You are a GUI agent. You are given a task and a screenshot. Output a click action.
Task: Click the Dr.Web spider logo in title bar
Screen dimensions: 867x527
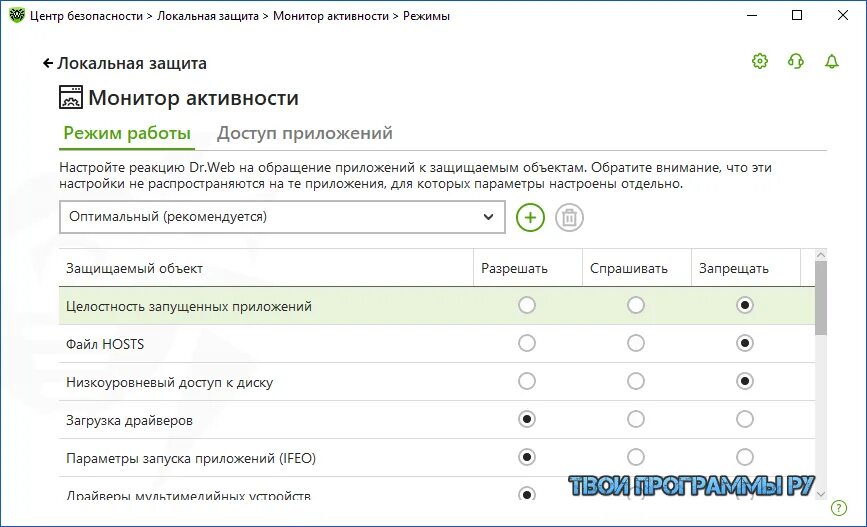click(17, 15)
